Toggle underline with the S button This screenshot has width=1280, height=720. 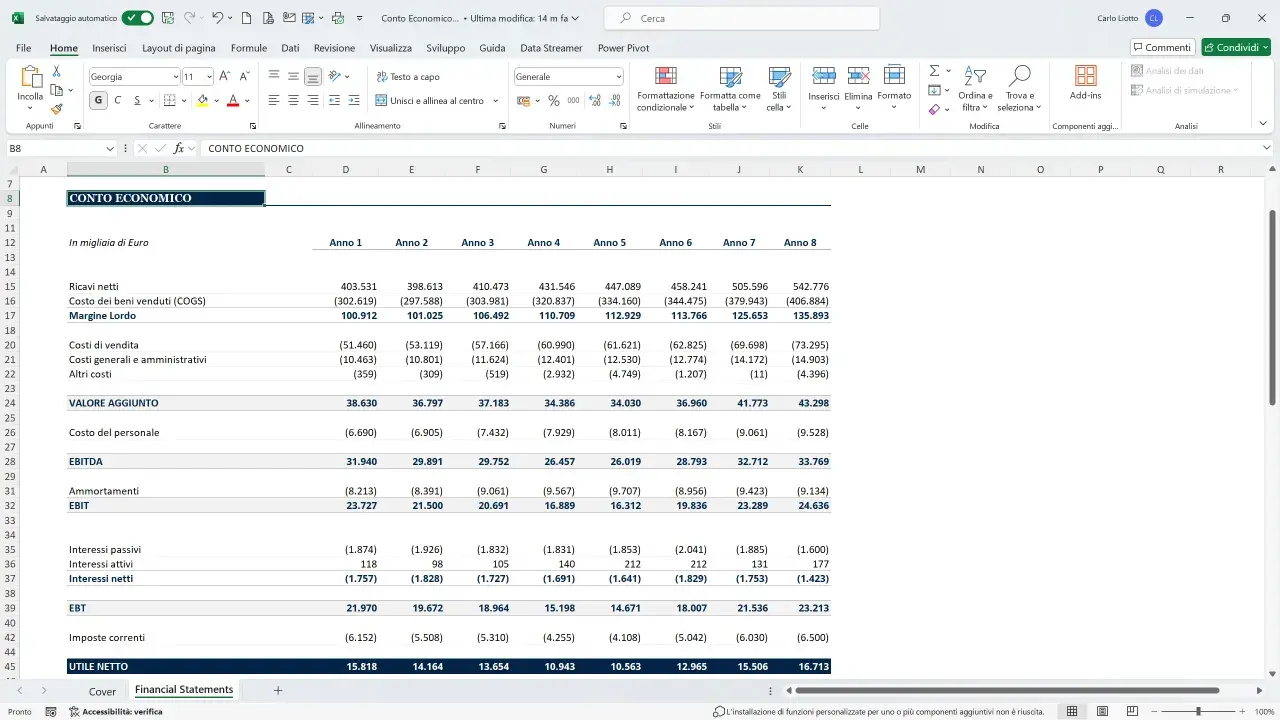(137, 100)
